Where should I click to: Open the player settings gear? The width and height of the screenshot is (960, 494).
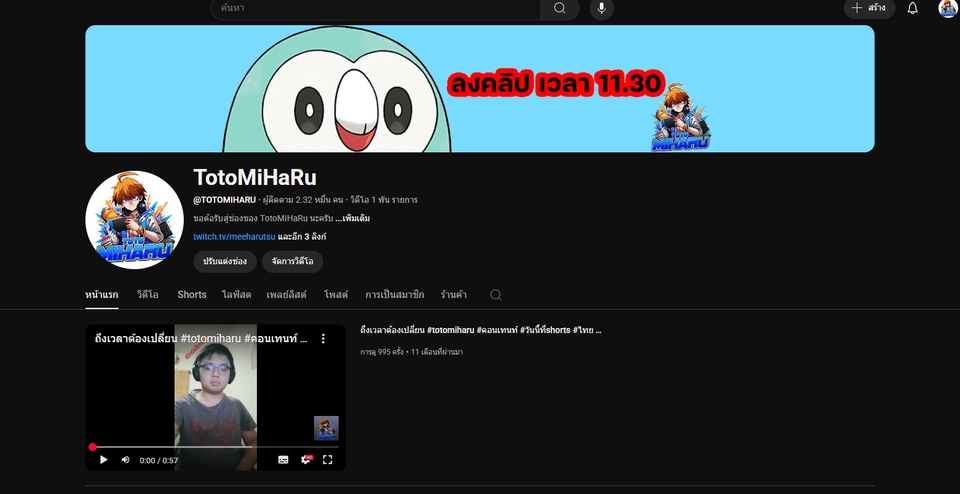tap(306, 460)
